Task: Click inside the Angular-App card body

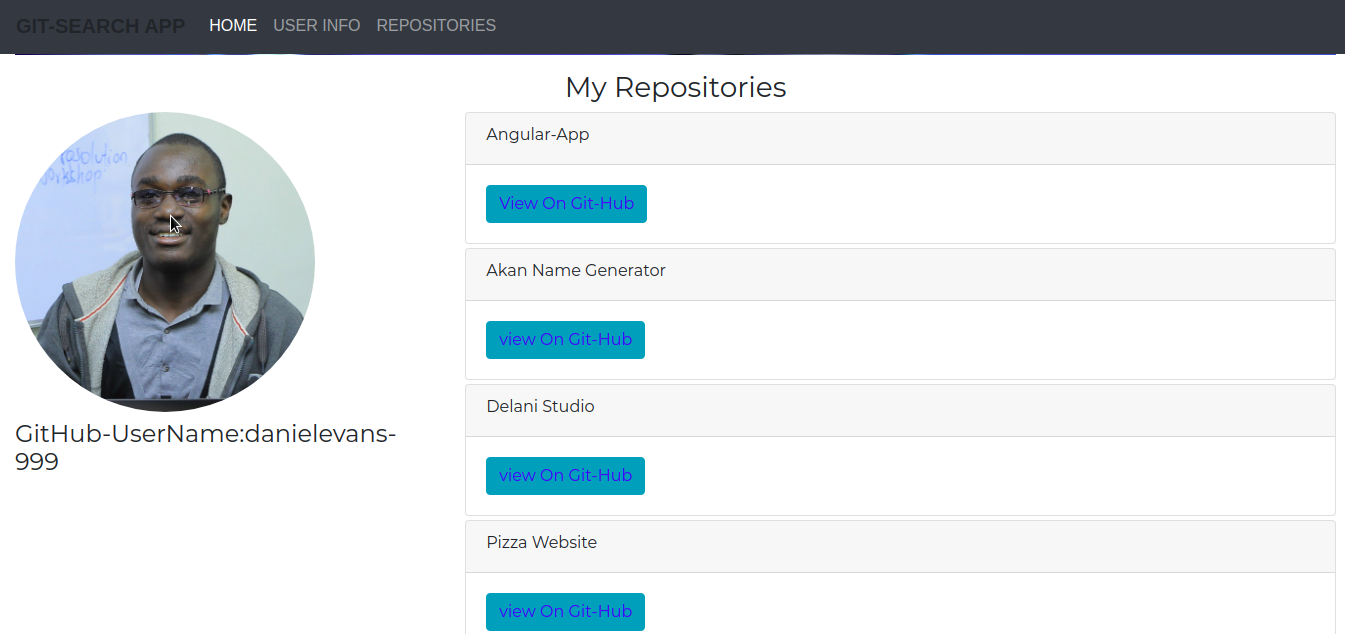Action: 990,204
